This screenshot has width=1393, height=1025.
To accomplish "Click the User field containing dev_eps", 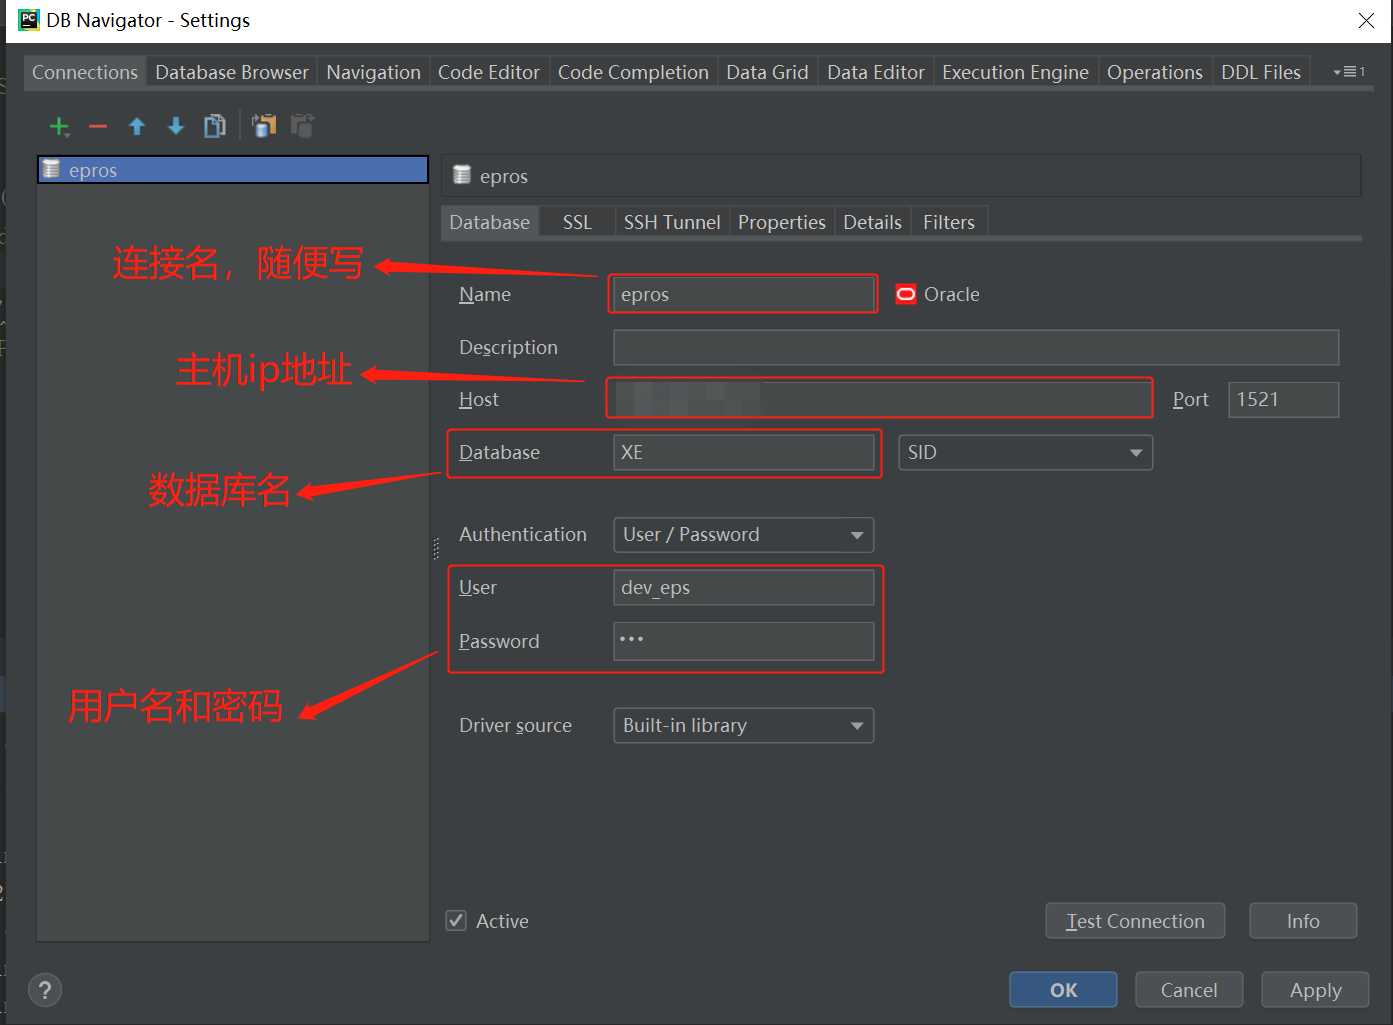I will 743,587.
